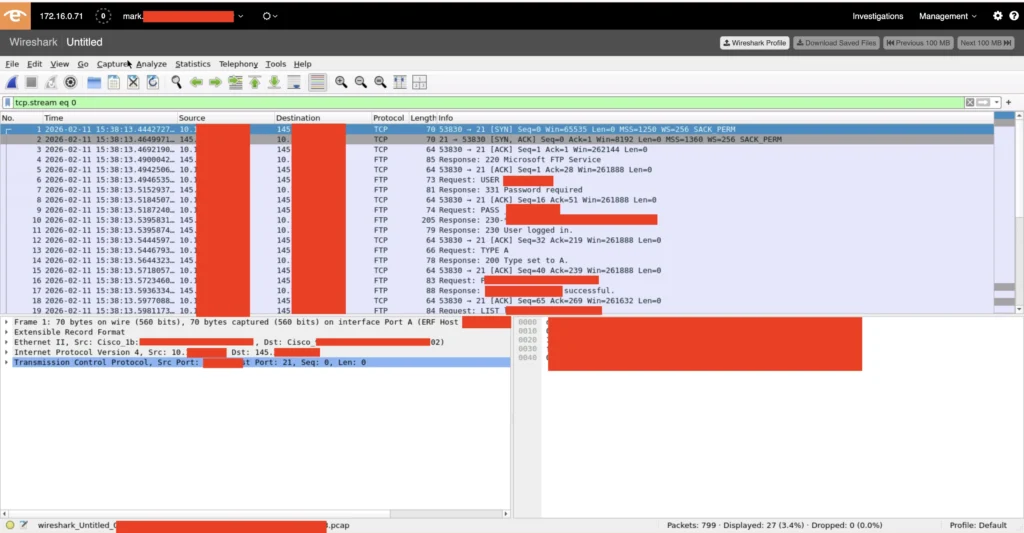The width and height of the screenshot is (1024, 533).
Task: Open the Telephony menu
Action: point(238,64)
